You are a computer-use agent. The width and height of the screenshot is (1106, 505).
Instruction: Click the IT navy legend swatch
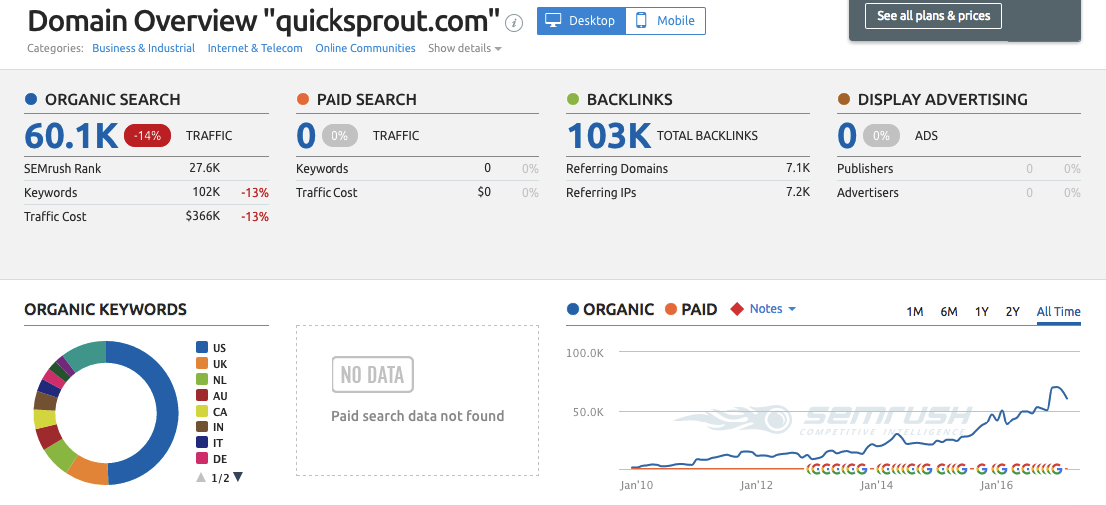[x=202, y=443]
